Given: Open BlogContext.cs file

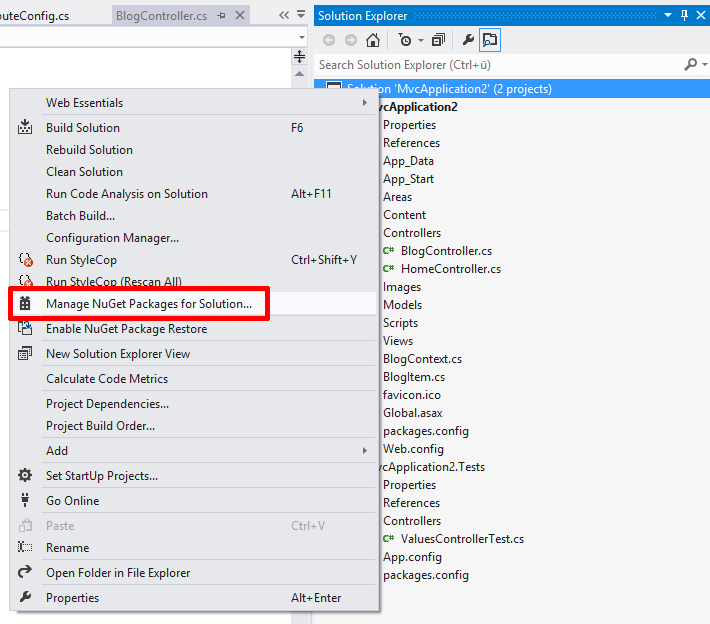Looking at the screenshot, I should tap(422, 359).
